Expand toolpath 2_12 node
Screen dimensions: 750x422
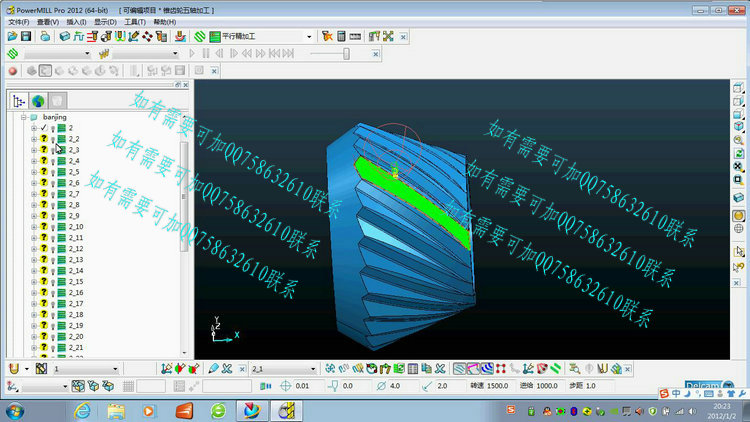pos(33,249)
